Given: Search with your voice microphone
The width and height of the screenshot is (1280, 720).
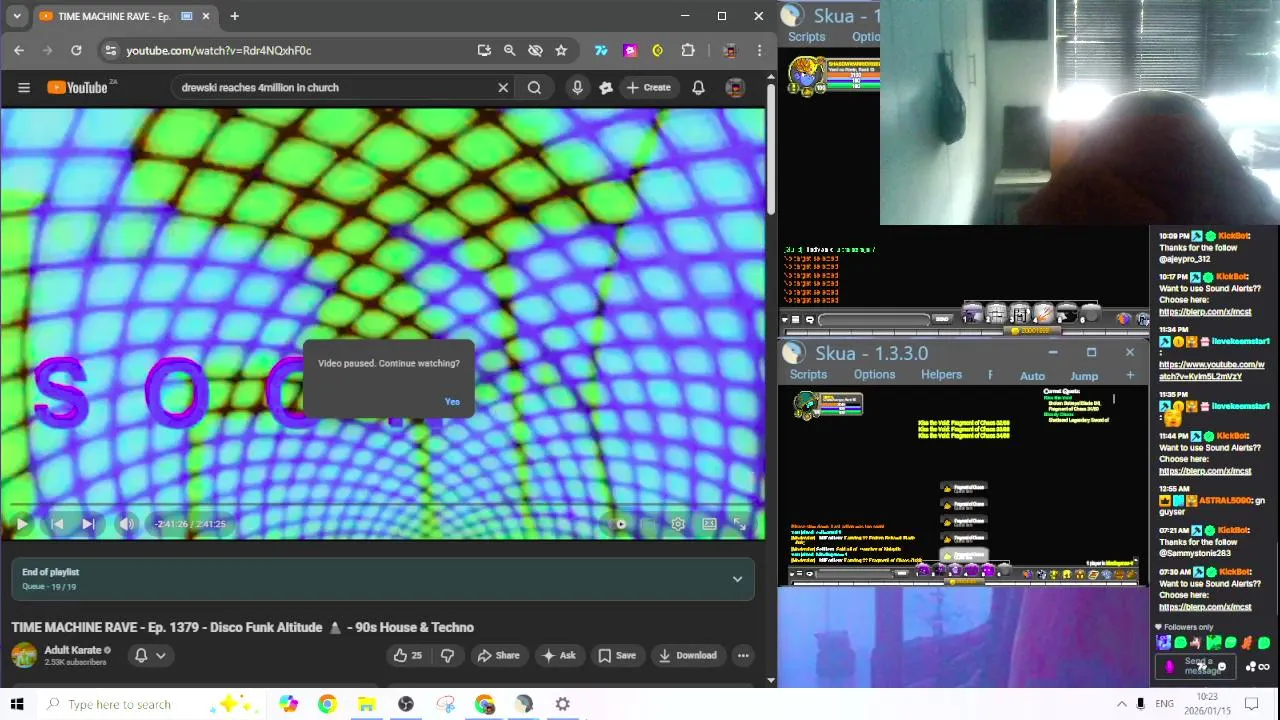Looking at the screenshot, I should (577, 88).
